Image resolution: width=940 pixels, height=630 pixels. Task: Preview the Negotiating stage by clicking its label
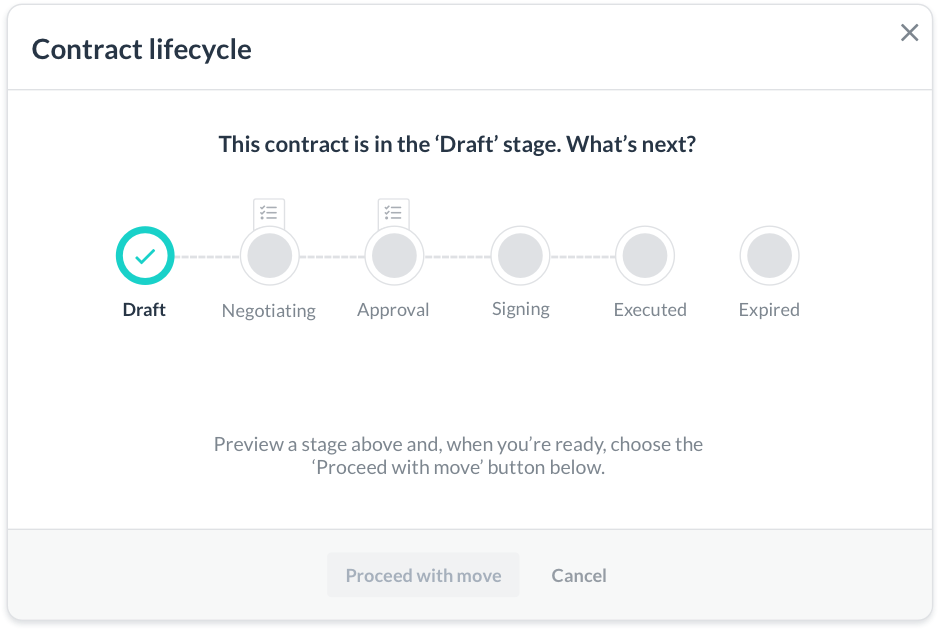[268, 311]
